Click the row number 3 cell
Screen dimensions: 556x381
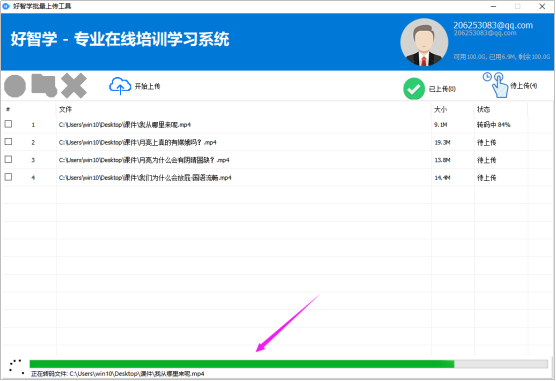tap(33, 160)
